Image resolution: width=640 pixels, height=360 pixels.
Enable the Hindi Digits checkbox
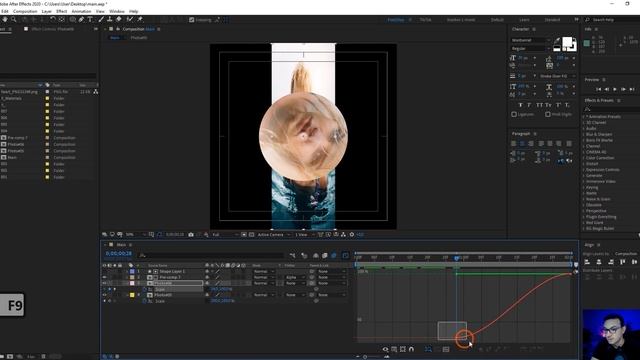pyautogui.click(x=548, y=115)
